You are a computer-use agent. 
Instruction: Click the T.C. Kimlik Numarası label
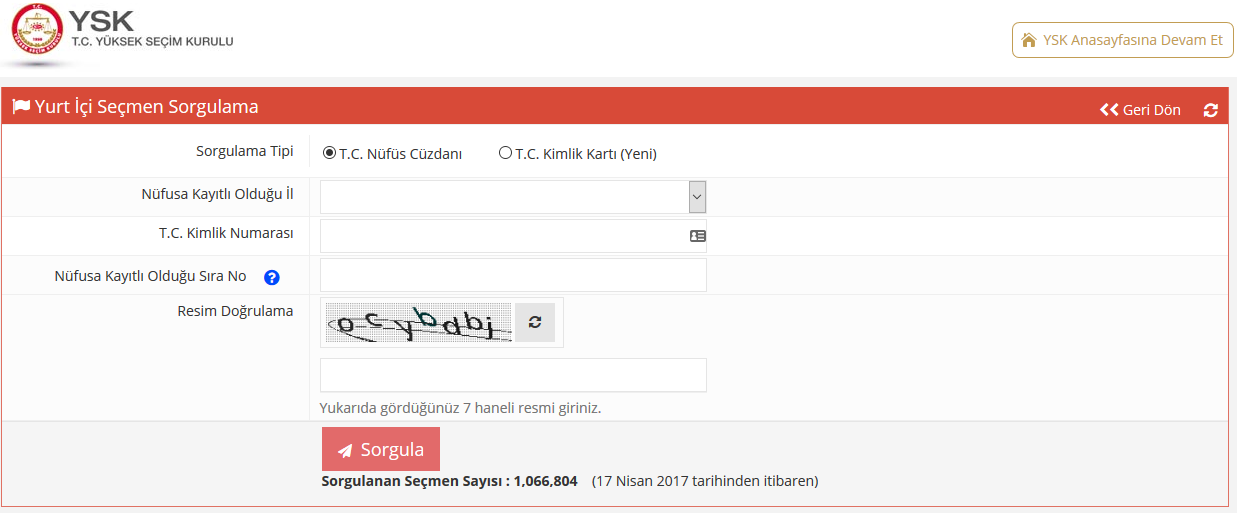point(226,233)
